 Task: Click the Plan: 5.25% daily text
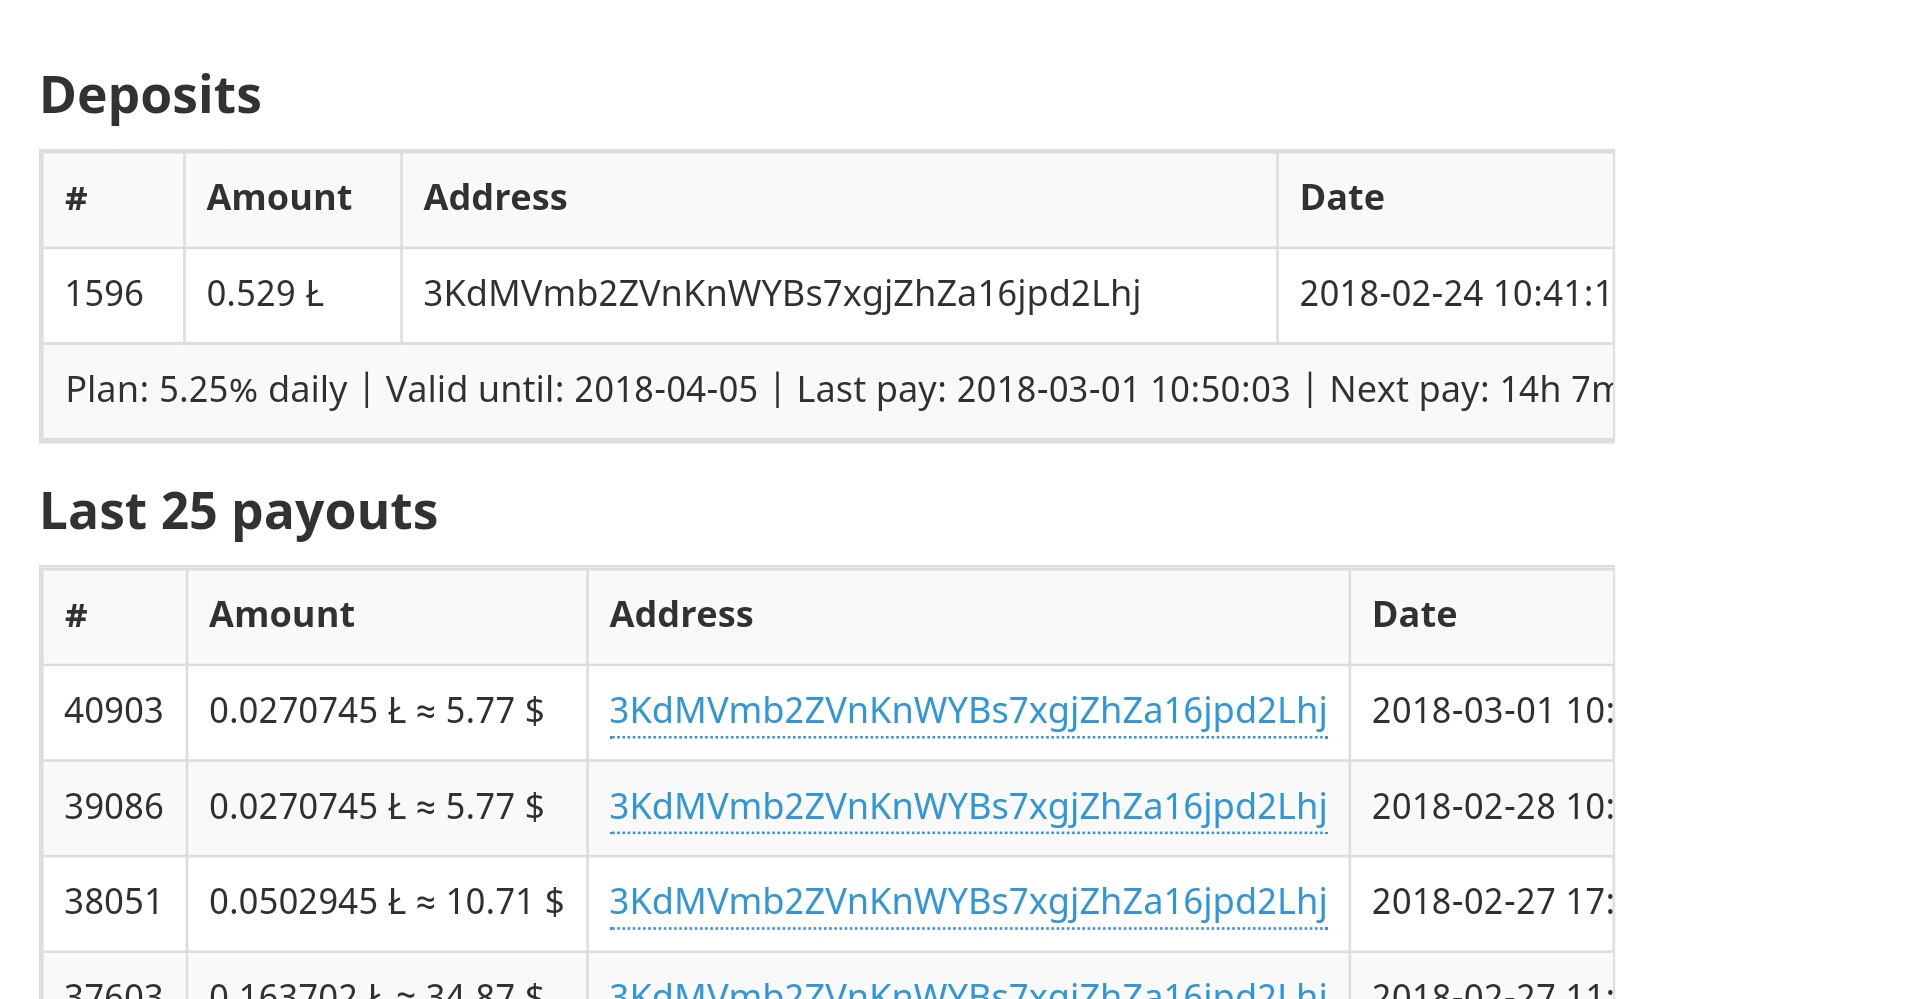207,390
